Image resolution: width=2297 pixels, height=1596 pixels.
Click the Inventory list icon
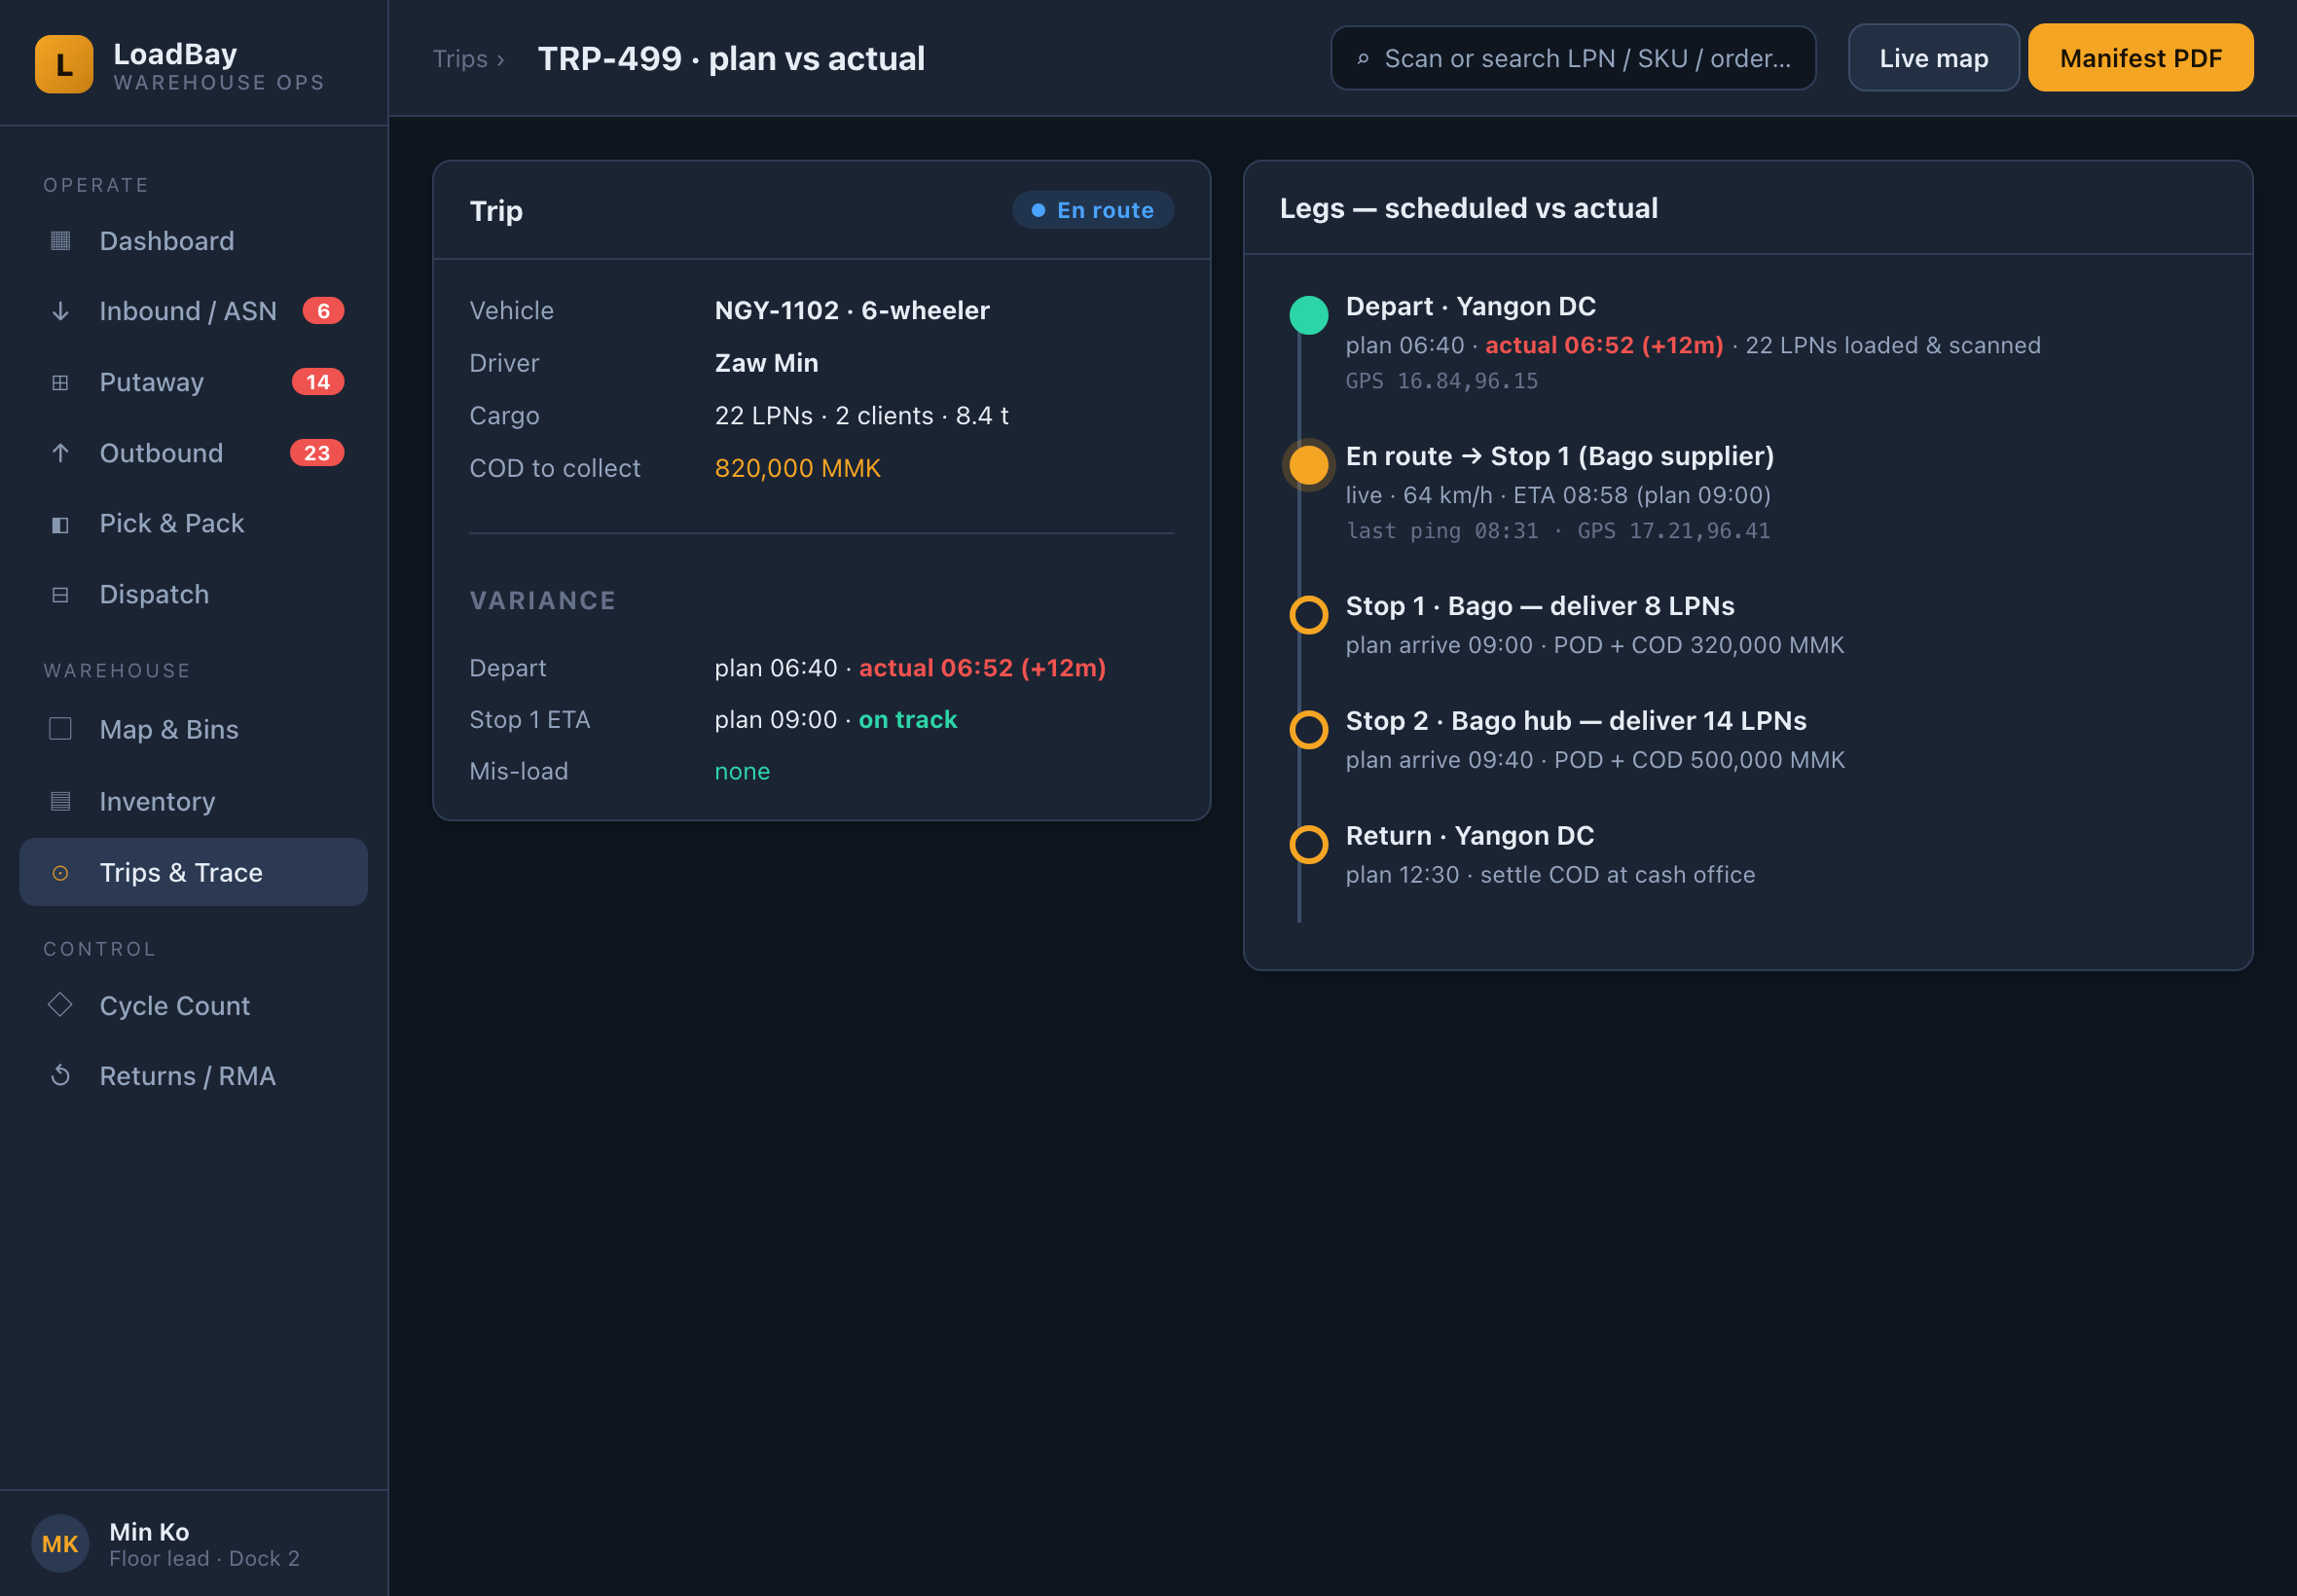[60, 801]
